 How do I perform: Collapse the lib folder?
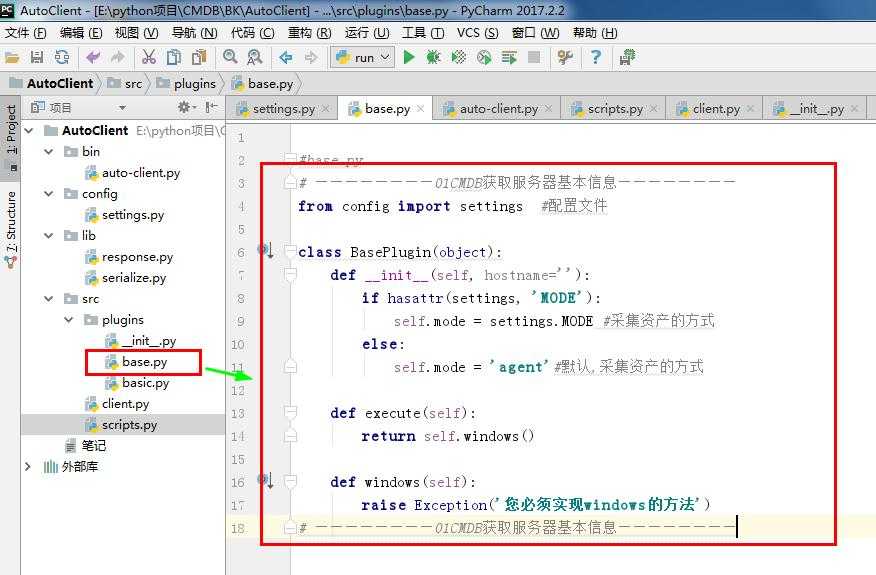pos(49,236)
